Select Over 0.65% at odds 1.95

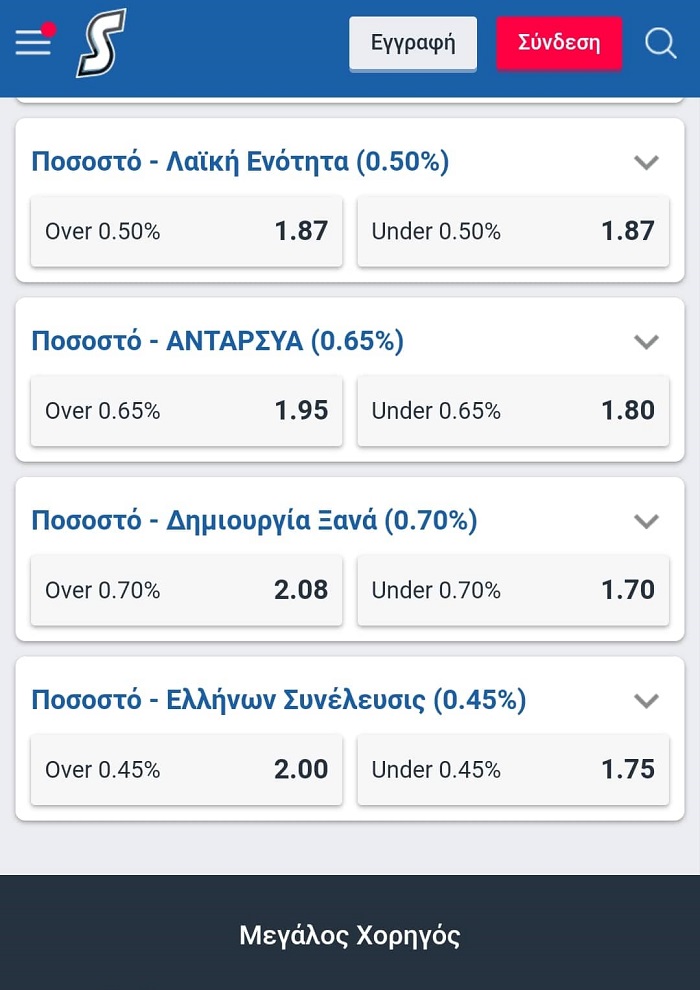[186, 410]
